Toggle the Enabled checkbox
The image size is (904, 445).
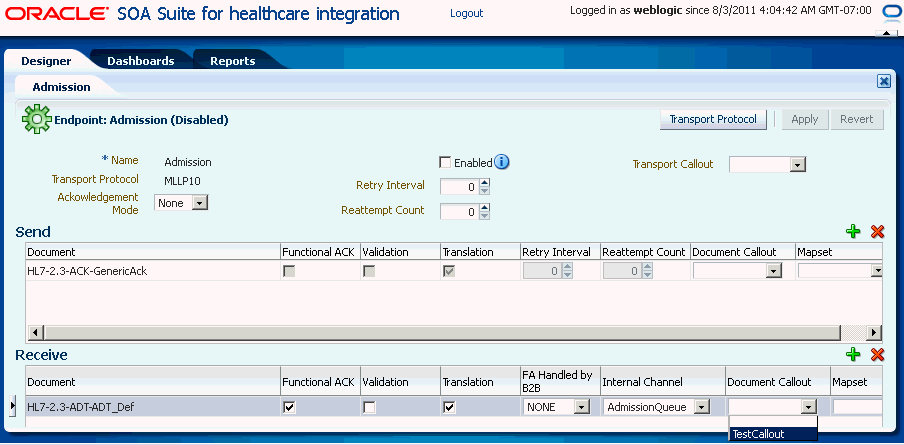445,163
